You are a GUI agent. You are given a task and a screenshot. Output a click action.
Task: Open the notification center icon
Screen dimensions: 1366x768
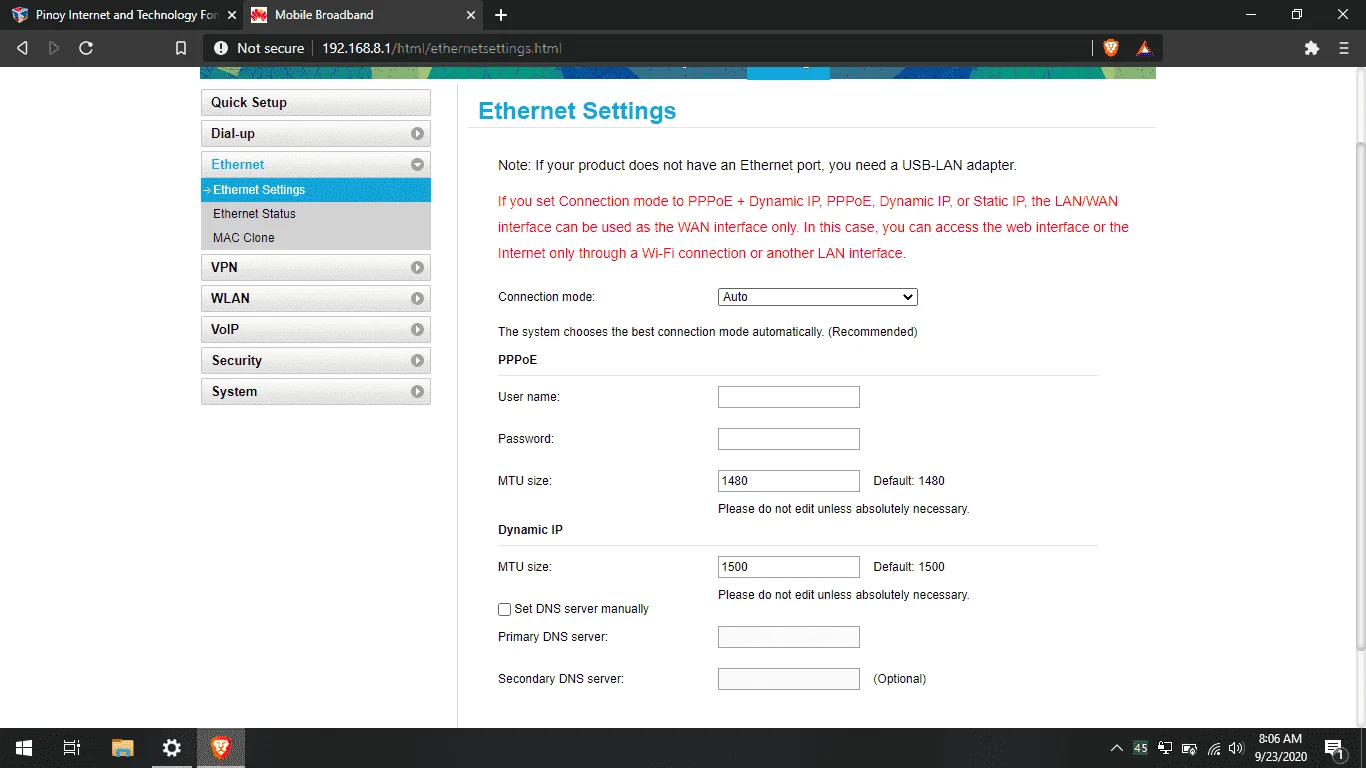coord(1333,748)
